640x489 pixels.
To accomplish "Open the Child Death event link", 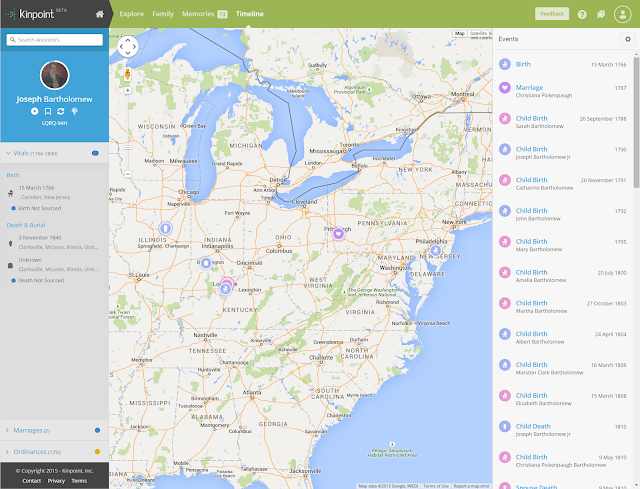I will [533, 426].
